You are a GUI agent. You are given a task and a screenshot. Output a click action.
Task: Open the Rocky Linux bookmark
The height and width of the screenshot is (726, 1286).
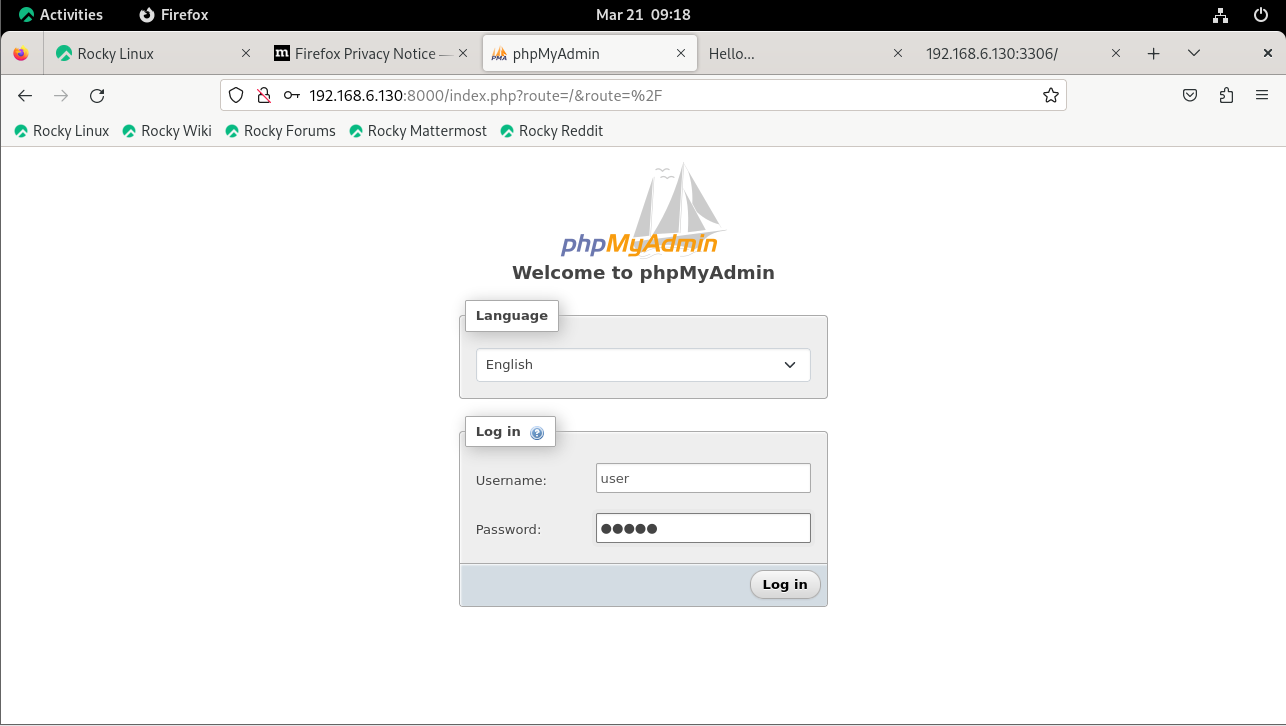point(61,131)
